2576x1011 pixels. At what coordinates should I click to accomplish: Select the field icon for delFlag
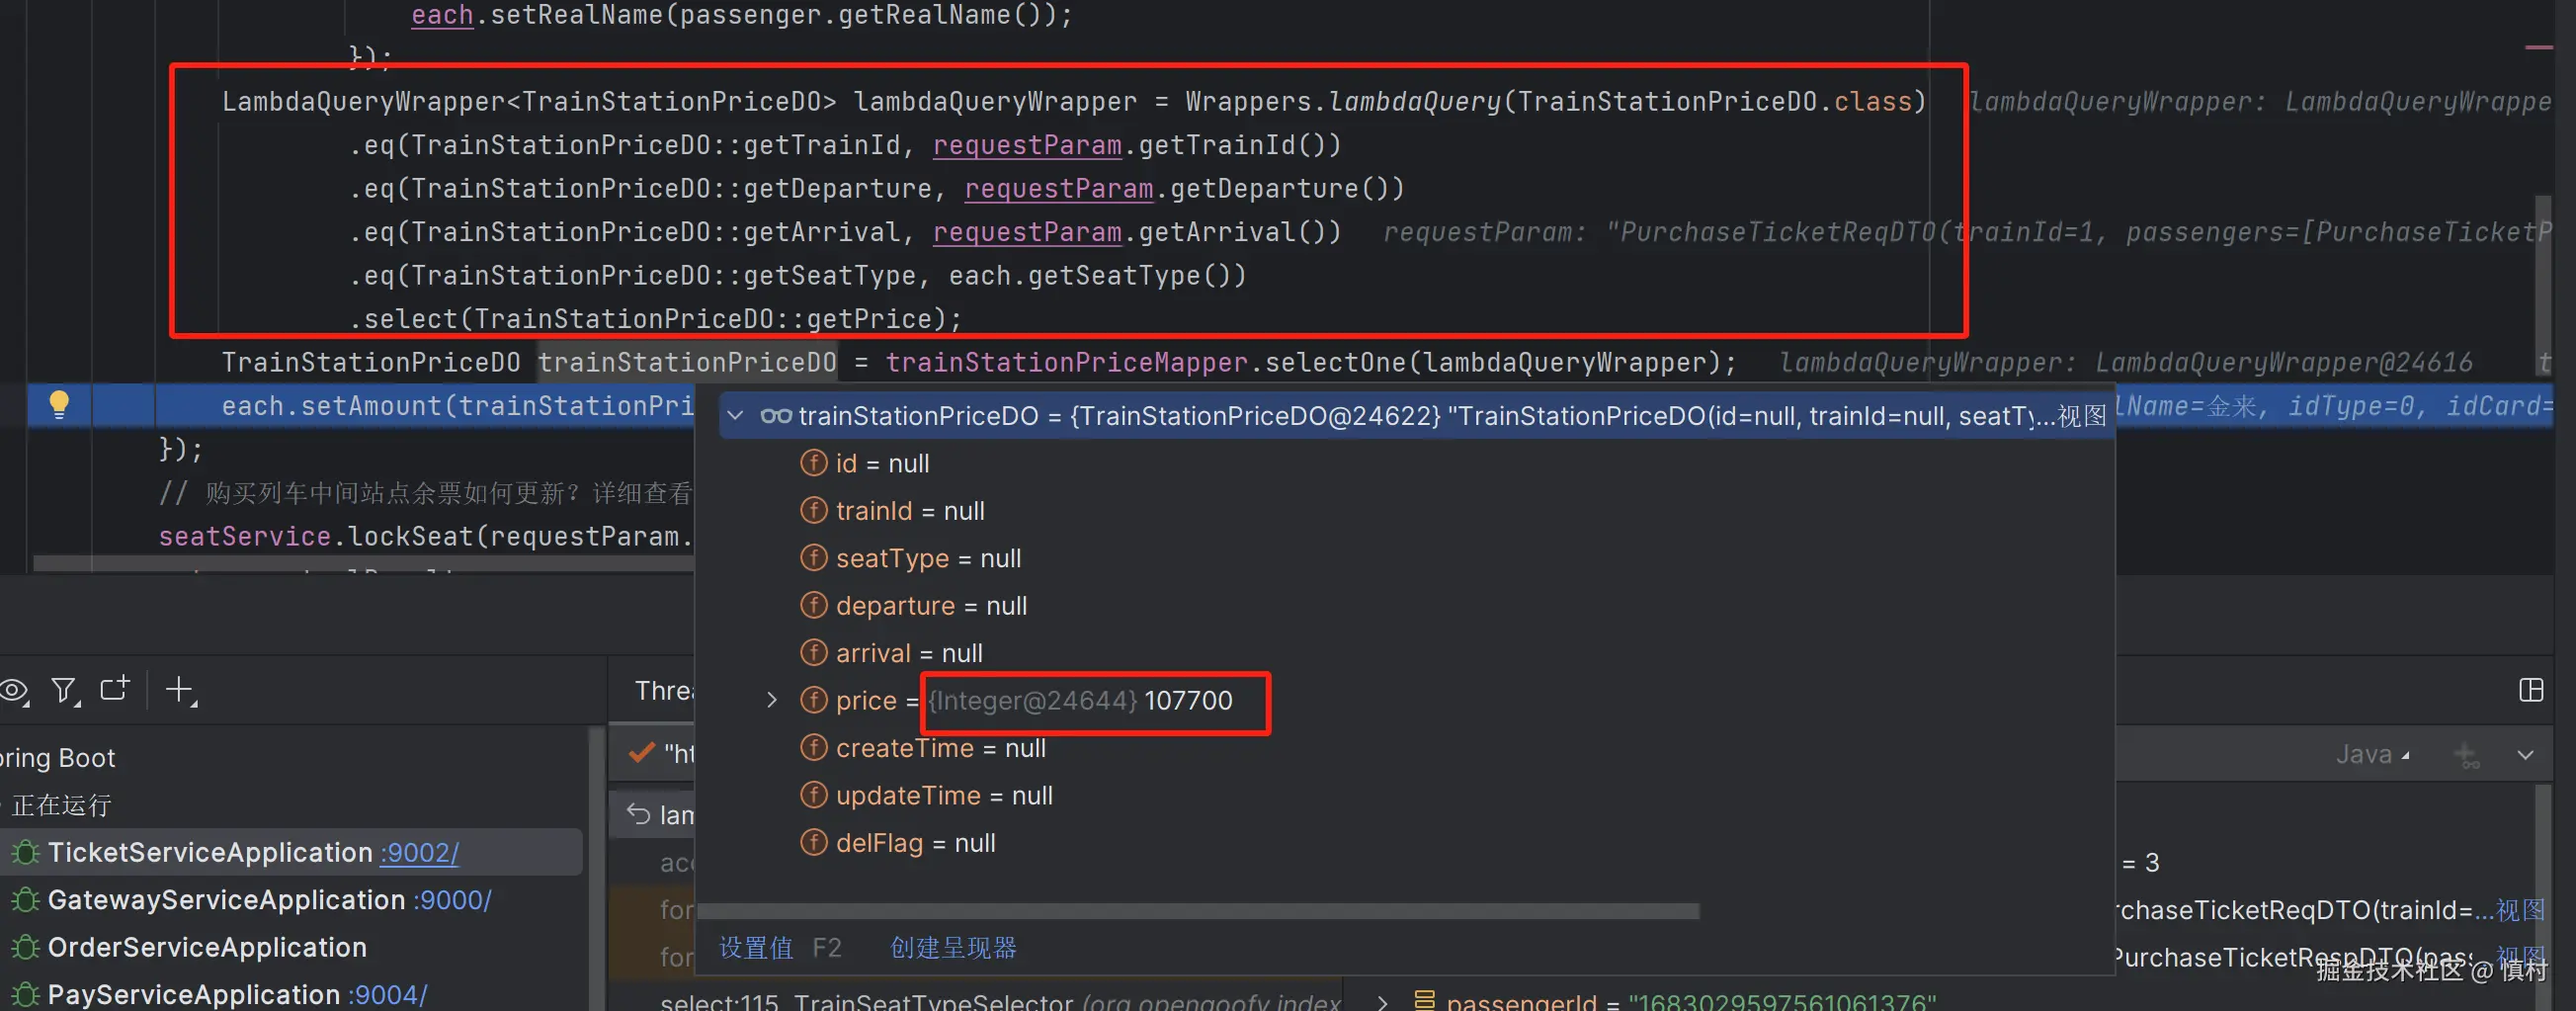813,842
